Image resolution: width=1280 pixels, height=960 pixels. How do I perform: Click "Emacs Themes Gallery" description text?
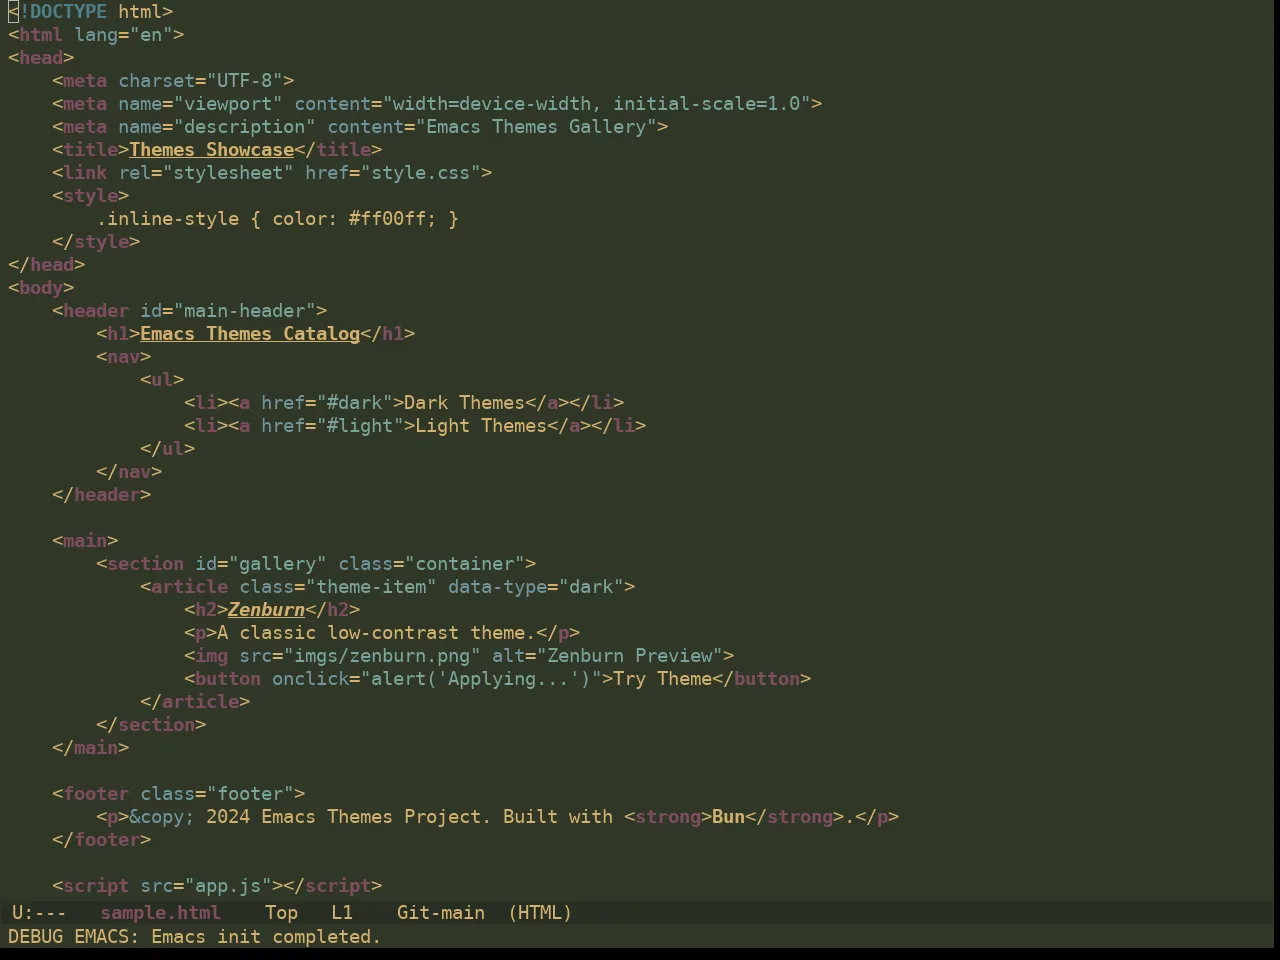[537, 127]
